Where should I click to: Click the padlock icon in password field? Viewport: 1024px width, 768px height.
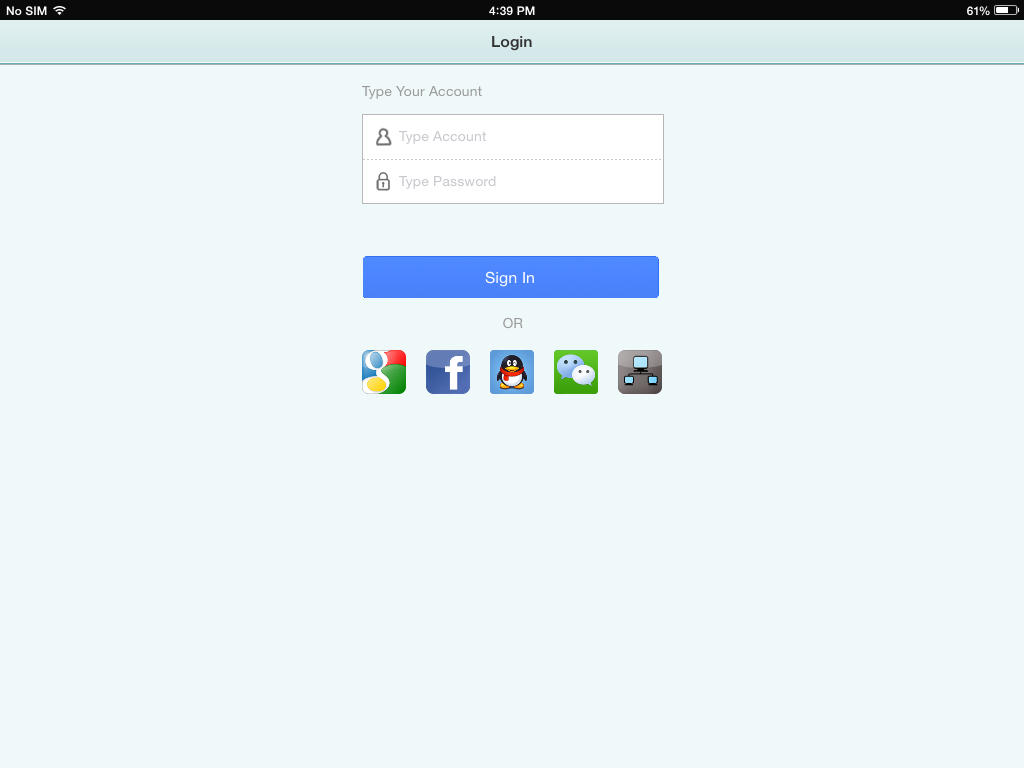(x=383, y=181)
